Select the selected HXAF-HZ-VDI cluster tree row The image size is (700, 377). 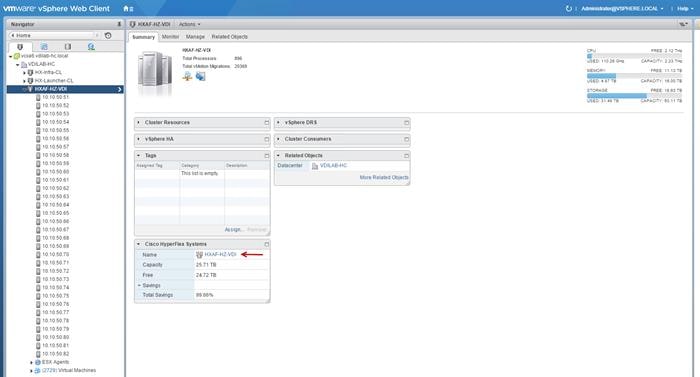[65, 89]
